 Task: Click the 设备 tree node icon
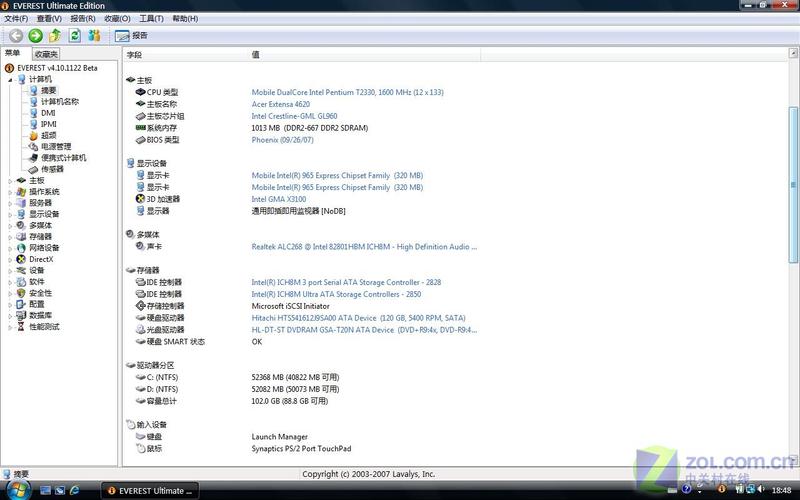(21, 270)
